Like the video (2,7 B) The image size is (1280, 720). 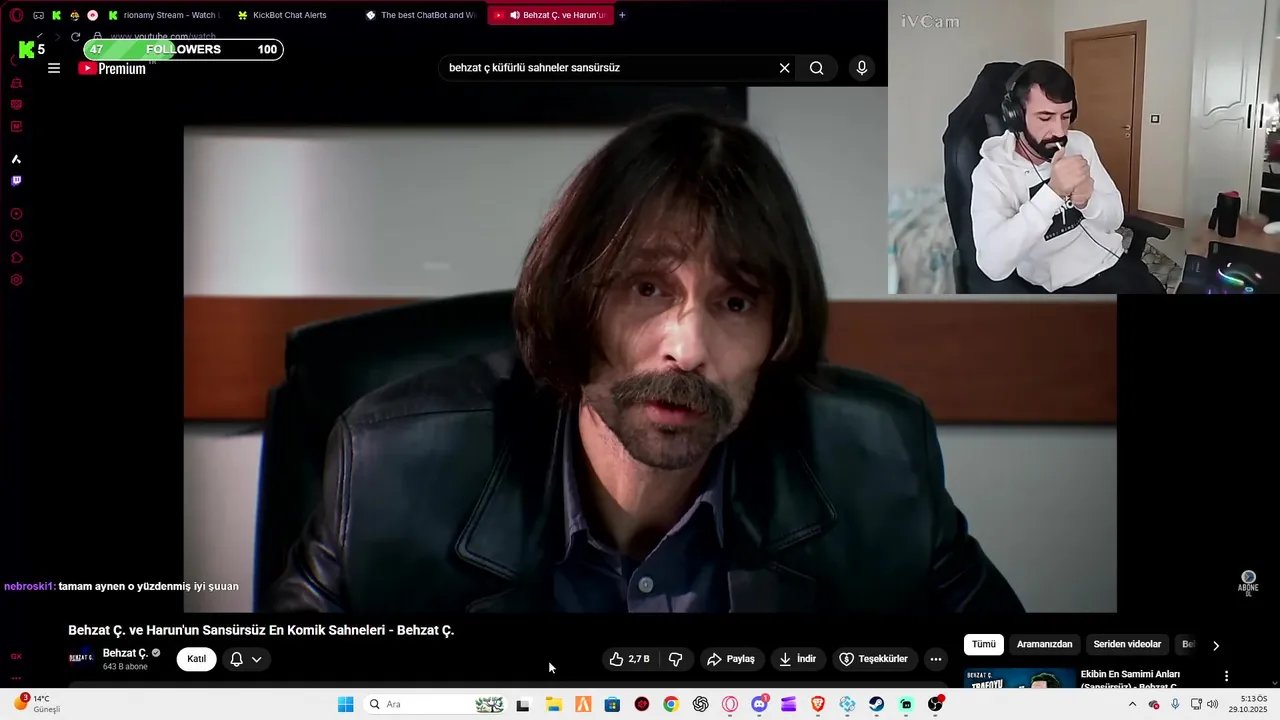click(x=630, y=659)
